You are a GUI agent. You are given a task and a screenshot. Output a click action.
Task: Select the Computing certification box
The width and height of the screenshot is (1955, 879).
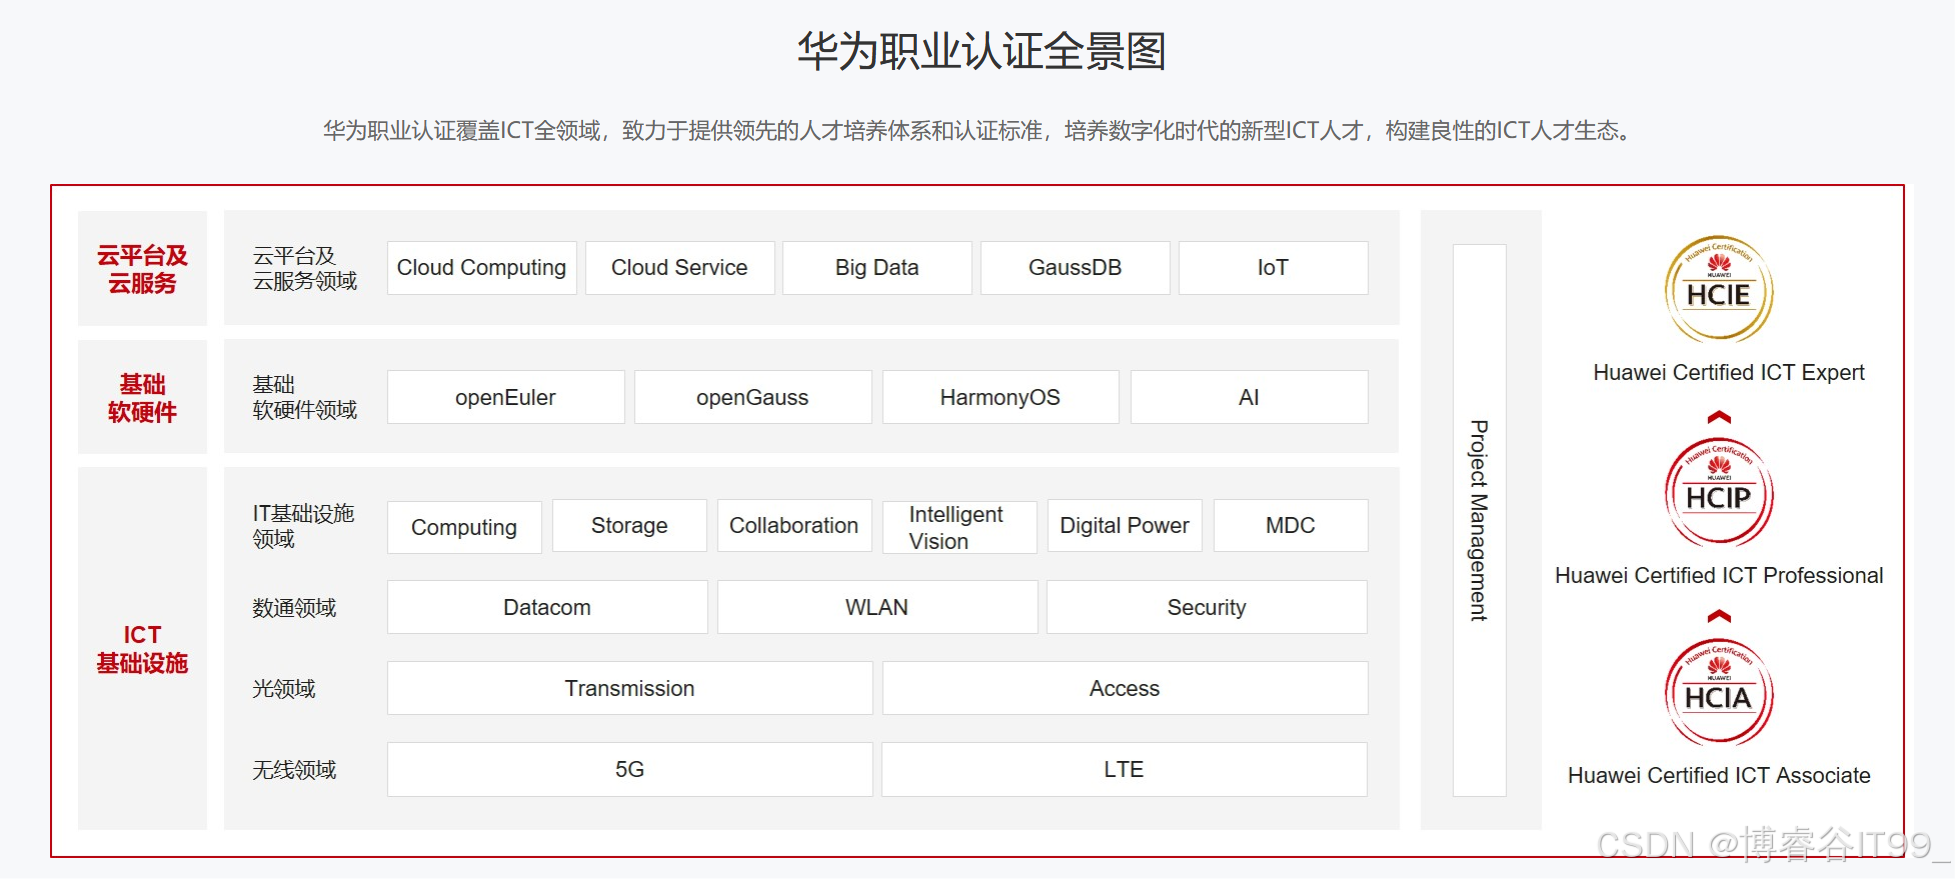point(465,527)
